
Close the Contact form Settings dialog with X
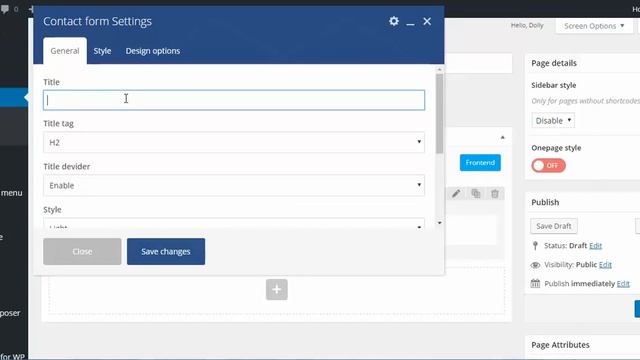(427, 21)
